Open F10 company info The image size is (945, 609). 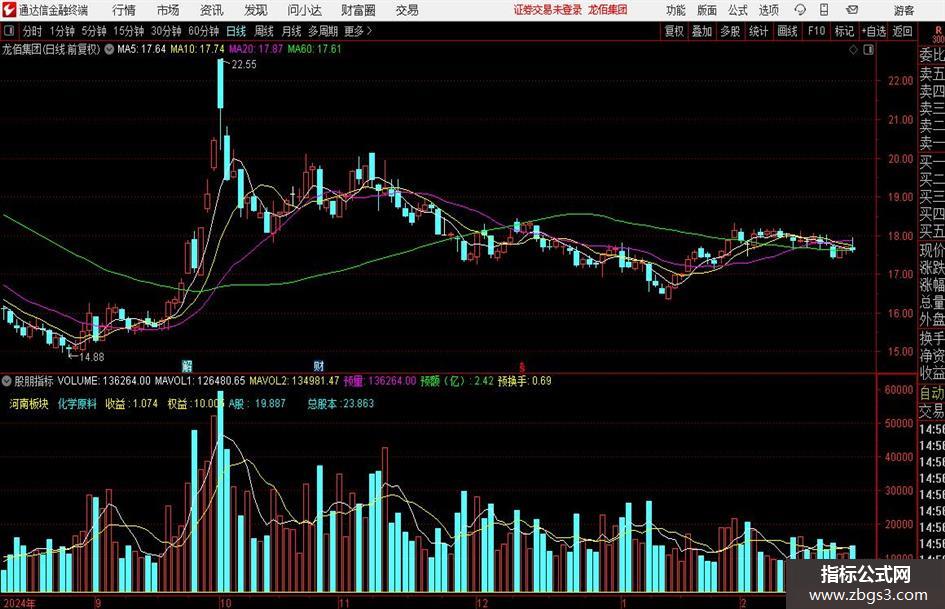click(816, 31)
